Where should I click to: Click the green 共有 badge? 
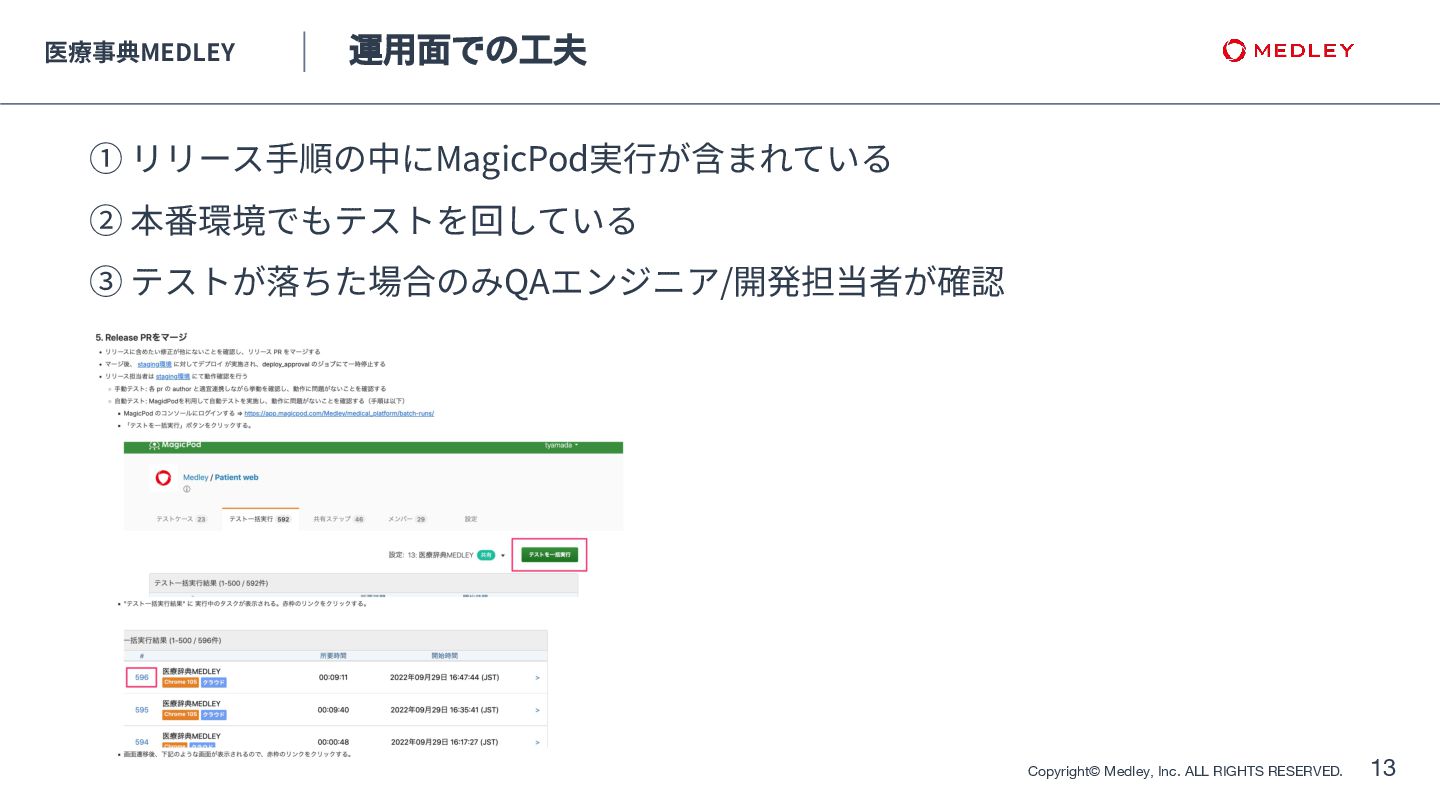click(x=486, y=555)
